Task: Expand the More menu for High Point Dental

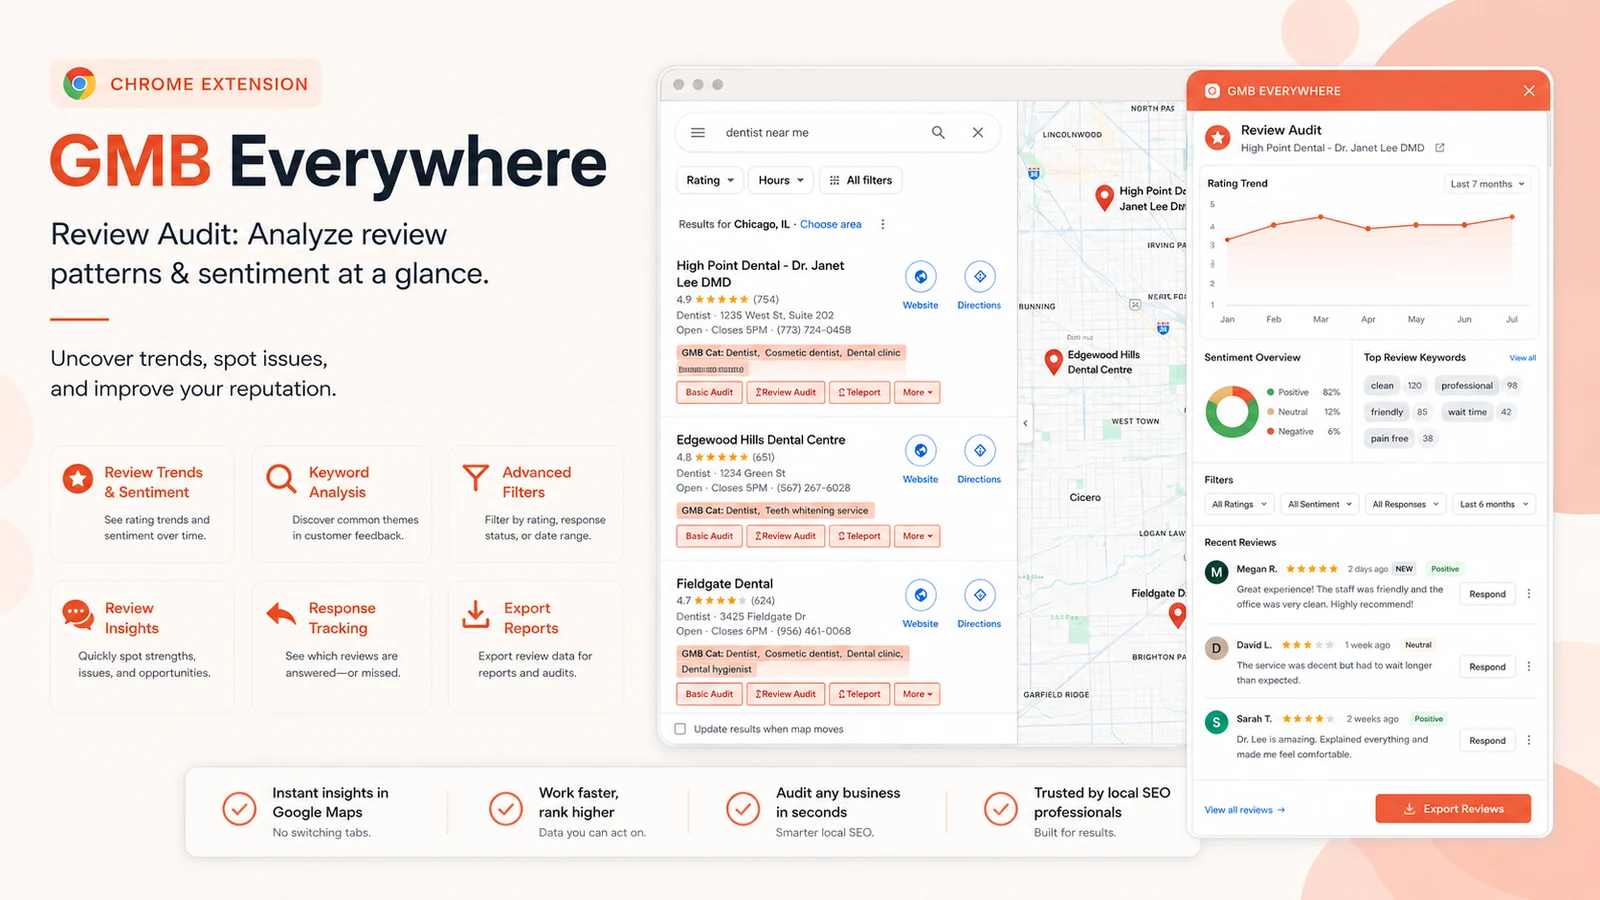Action: [x=917, y=393]
